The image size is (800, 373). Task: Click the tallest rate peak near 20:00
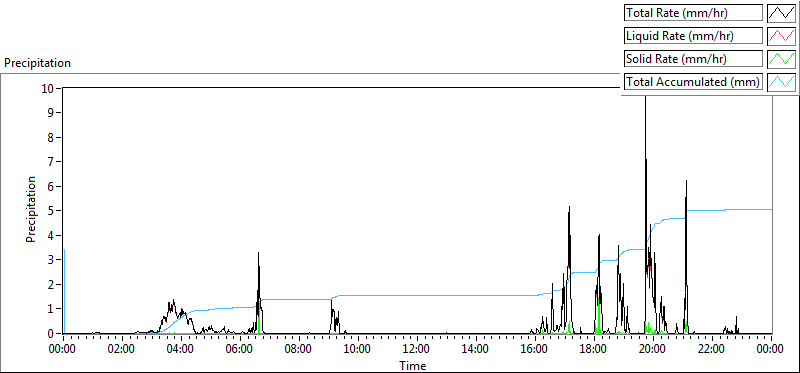645,97
